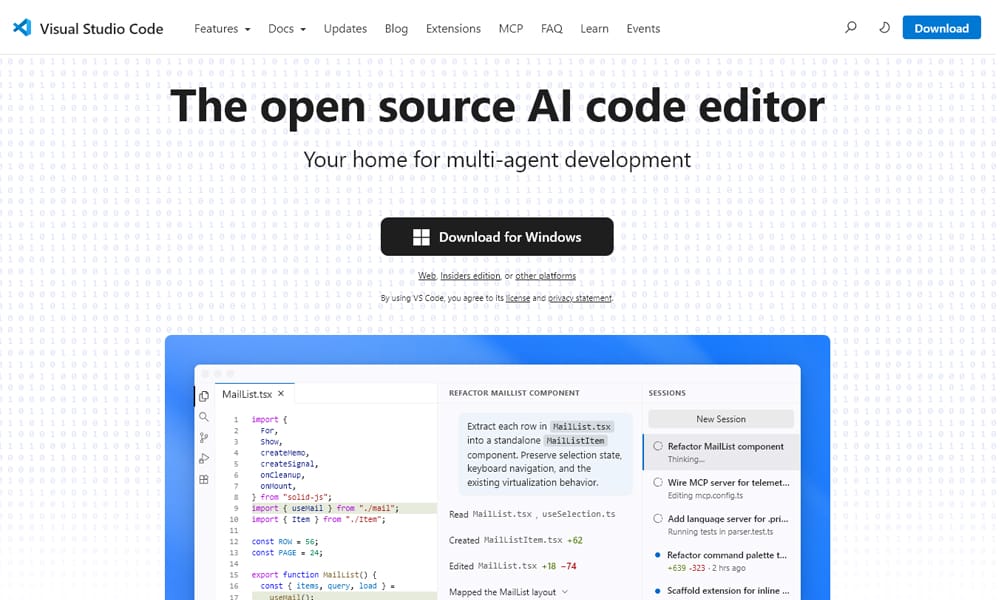
Task: Open the privacy statement link
Action: click(x=580, y=298)
